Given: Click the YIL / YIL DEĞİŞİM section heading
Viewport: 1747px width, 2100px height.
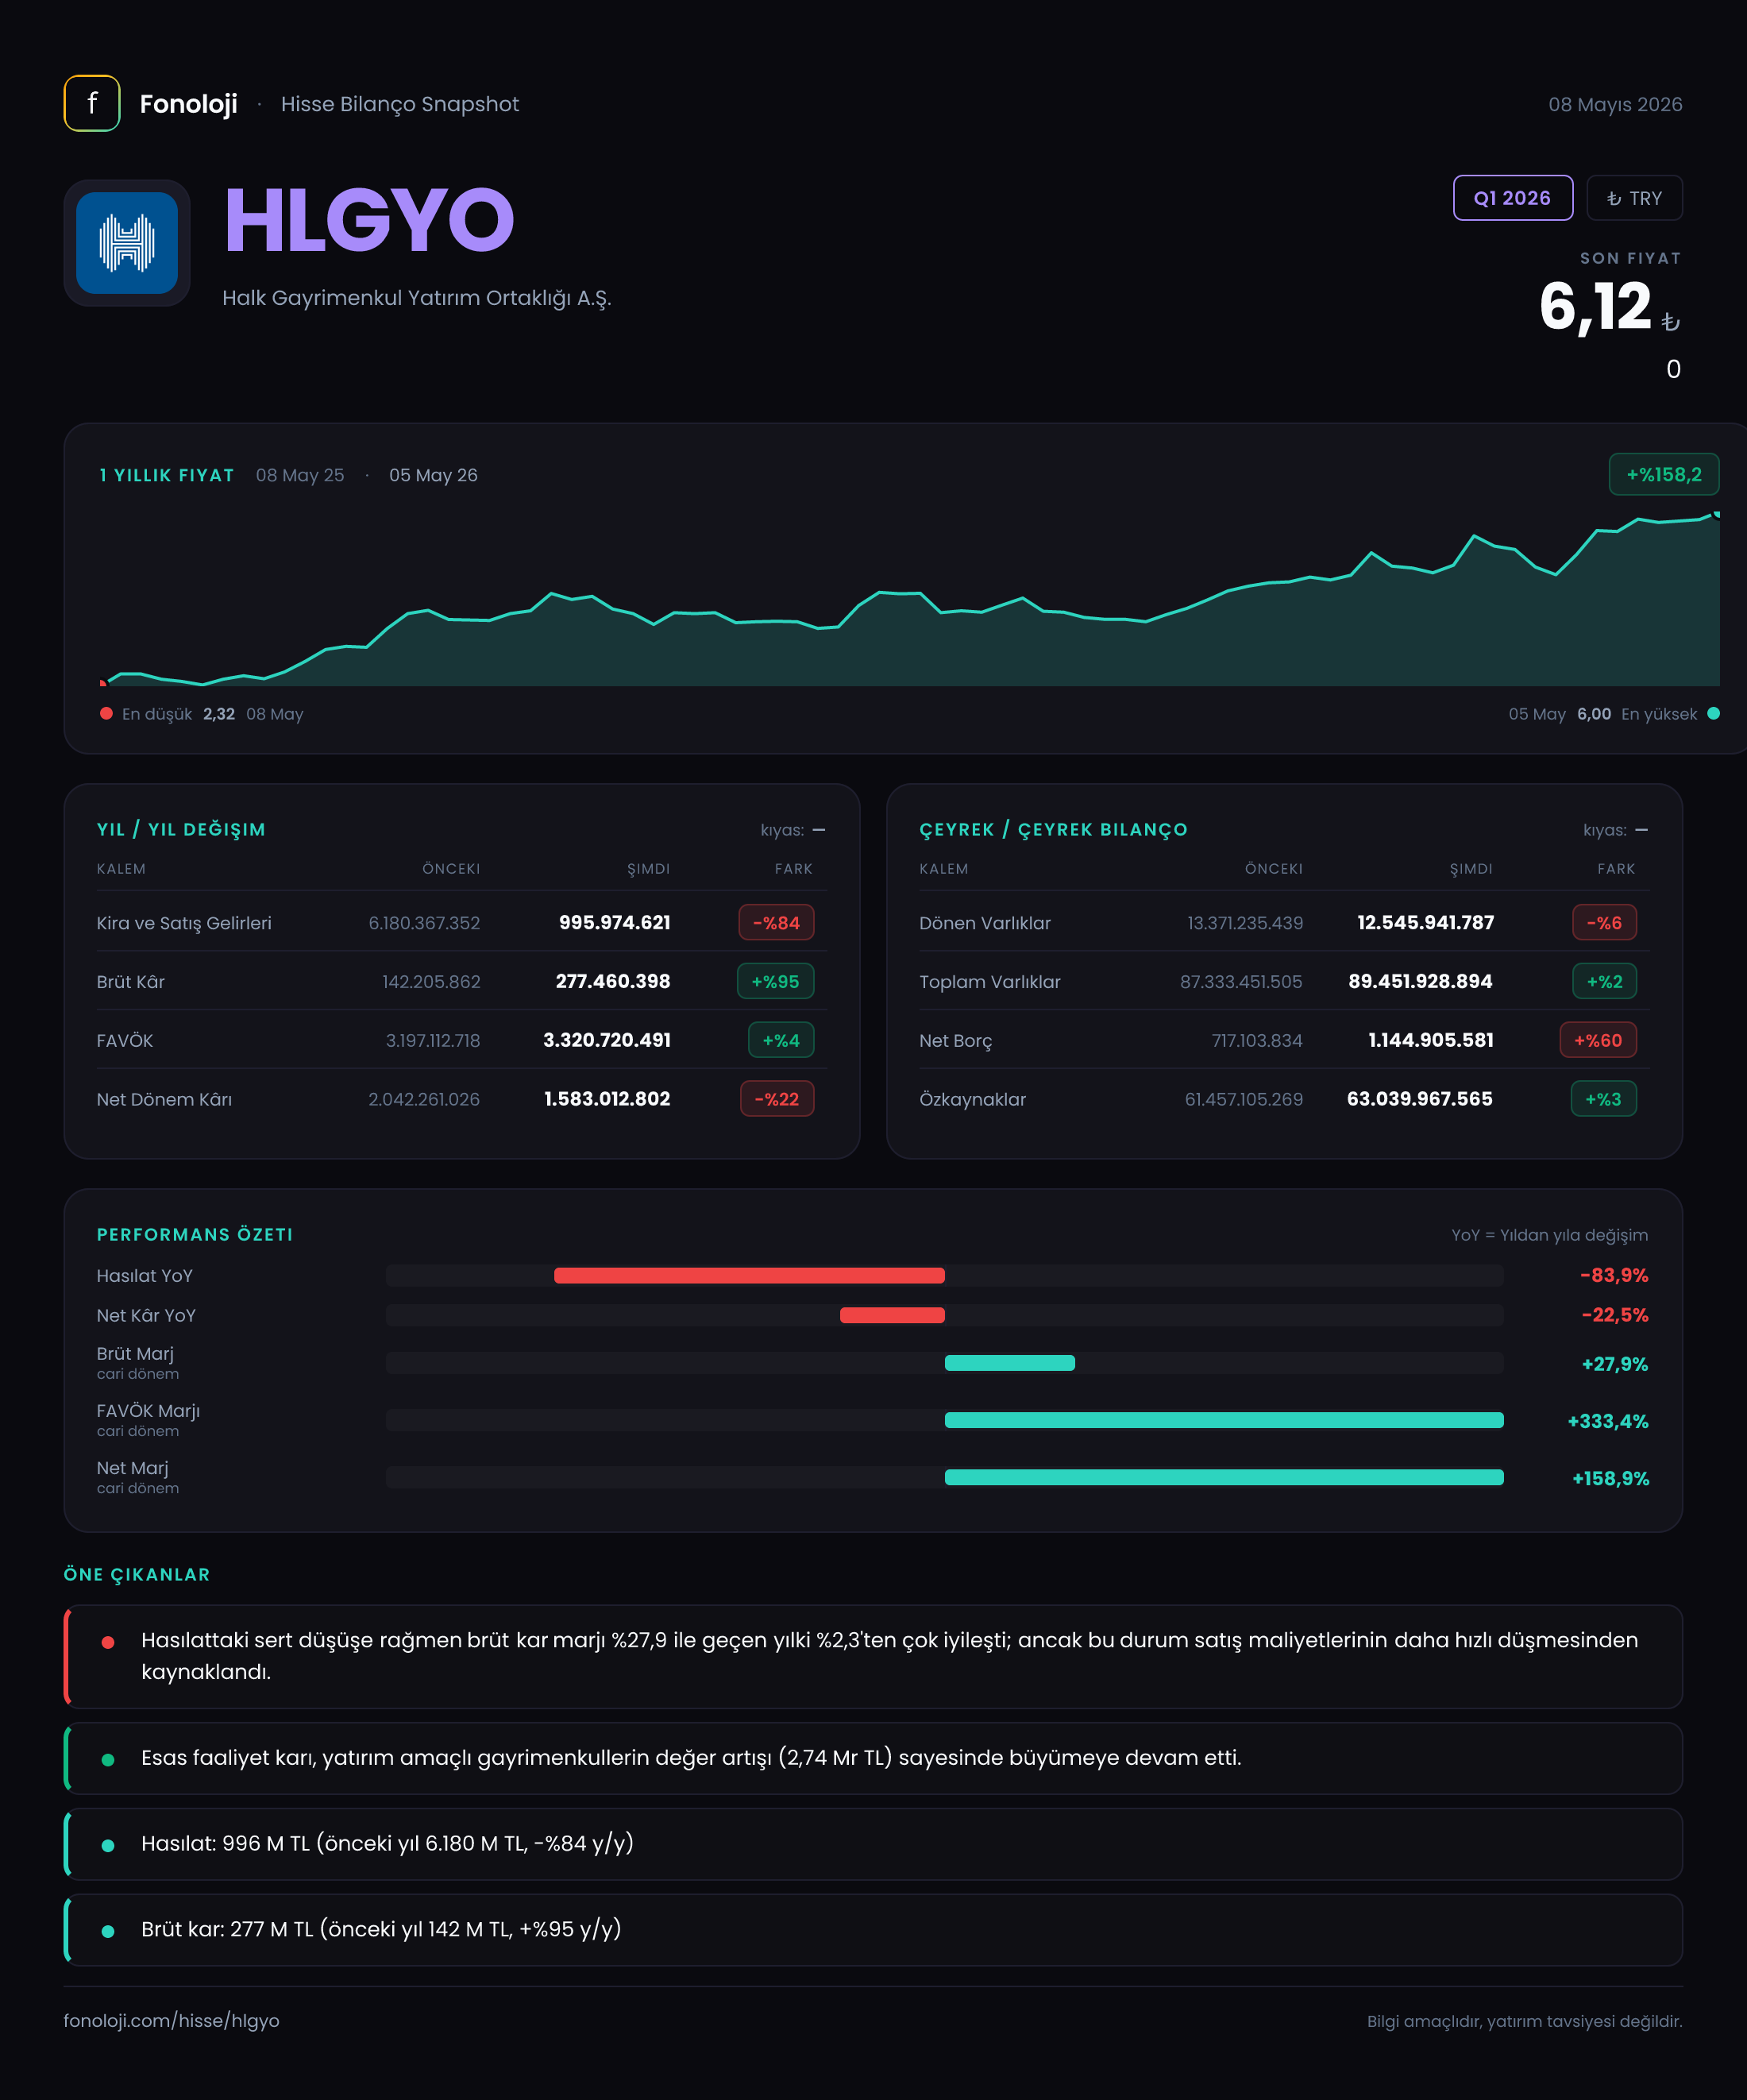Looking at the screenshot, I should click(x=181, y=830).
